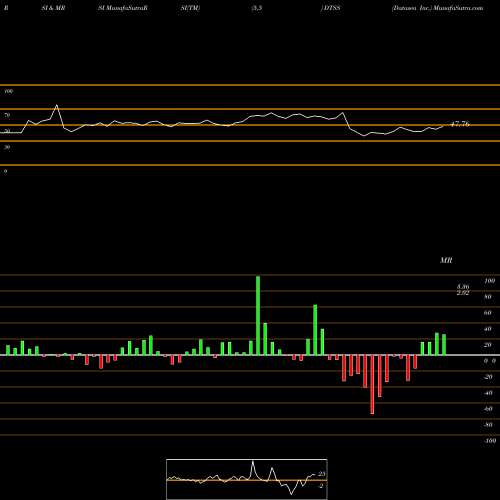Click the last green bar in MR histogram
The height and width of the screenshot is (500, 500).
(x=444, y=345)
